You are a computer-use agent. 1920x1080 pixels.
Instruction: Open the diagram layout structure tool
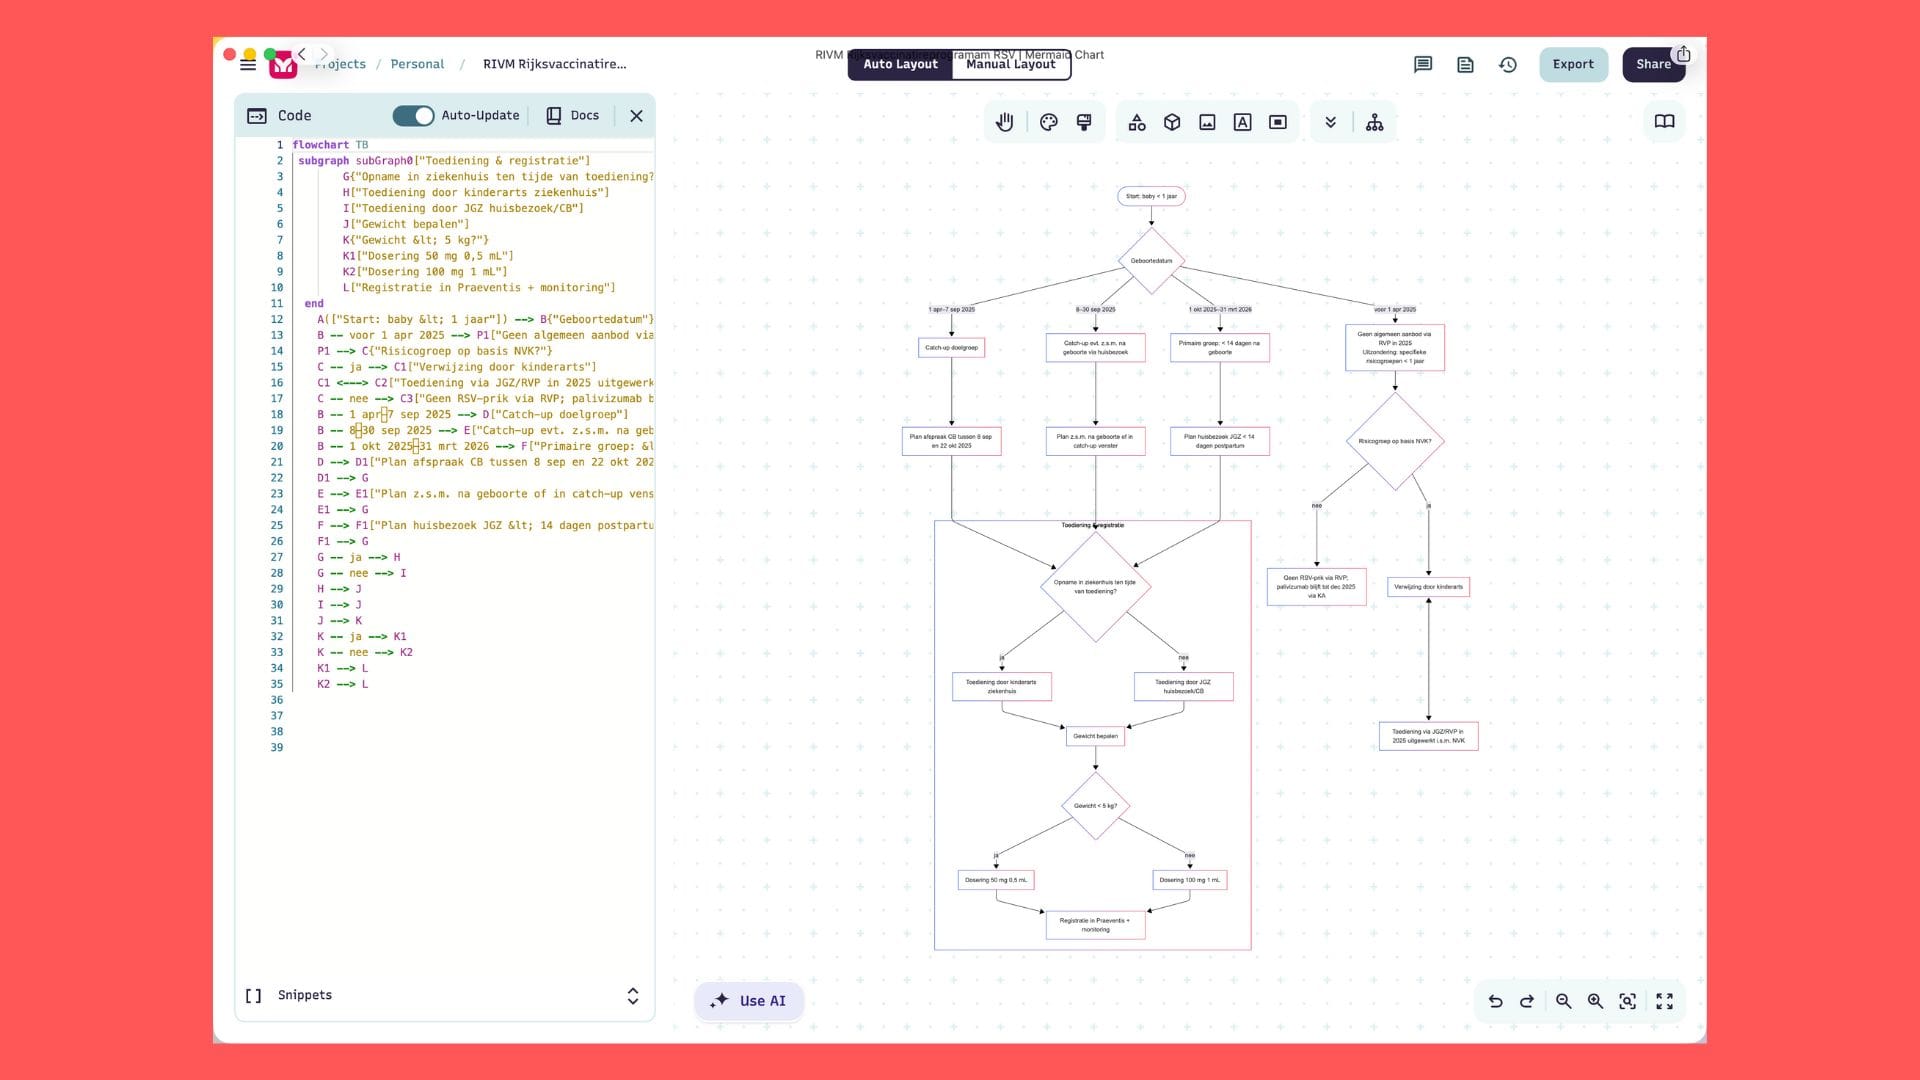(1375, 122)
